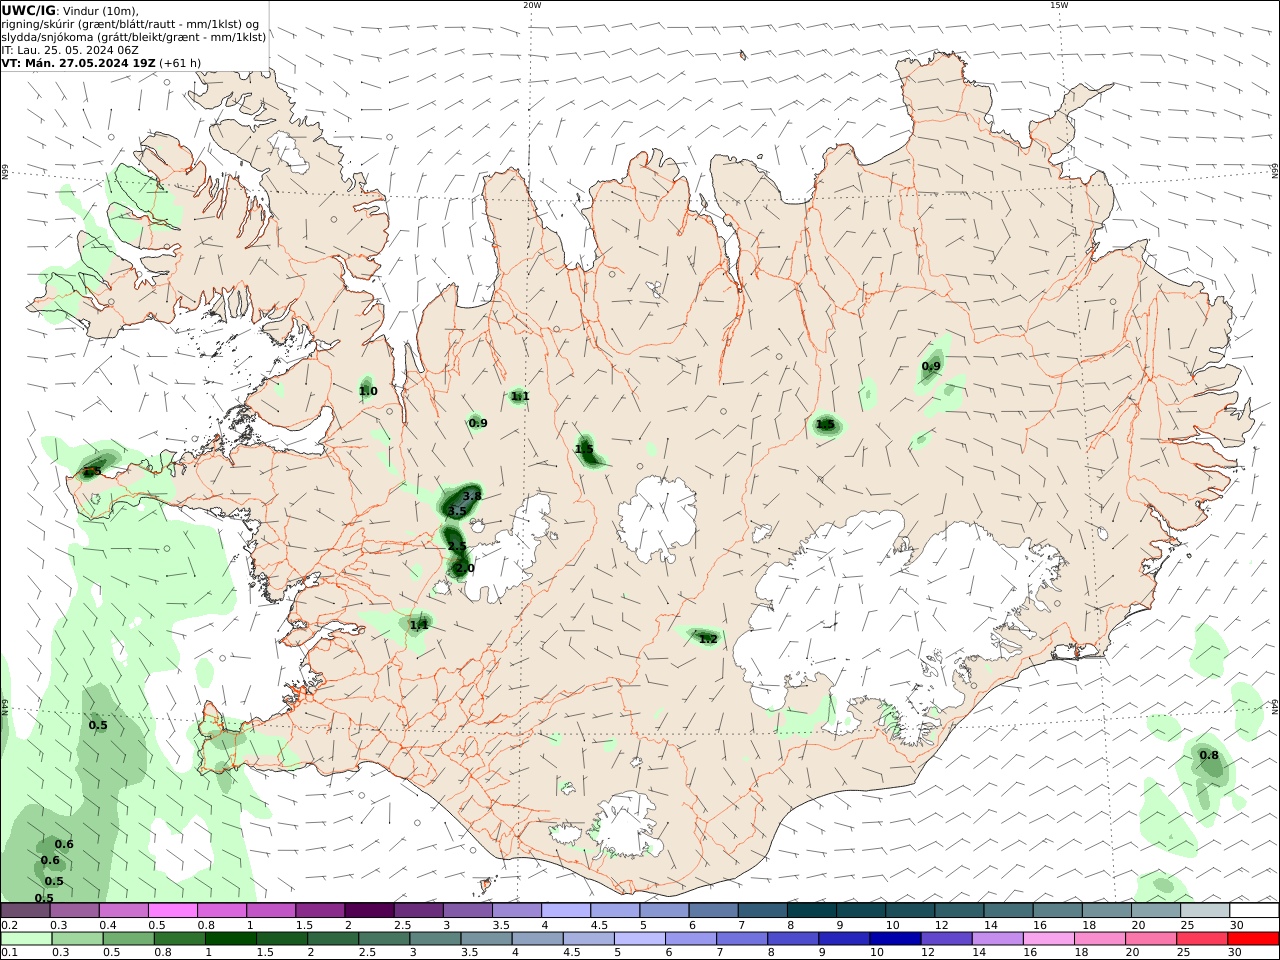
Task: Click the 0.2 label under the snow legend
Action: [x=9, y=925]
